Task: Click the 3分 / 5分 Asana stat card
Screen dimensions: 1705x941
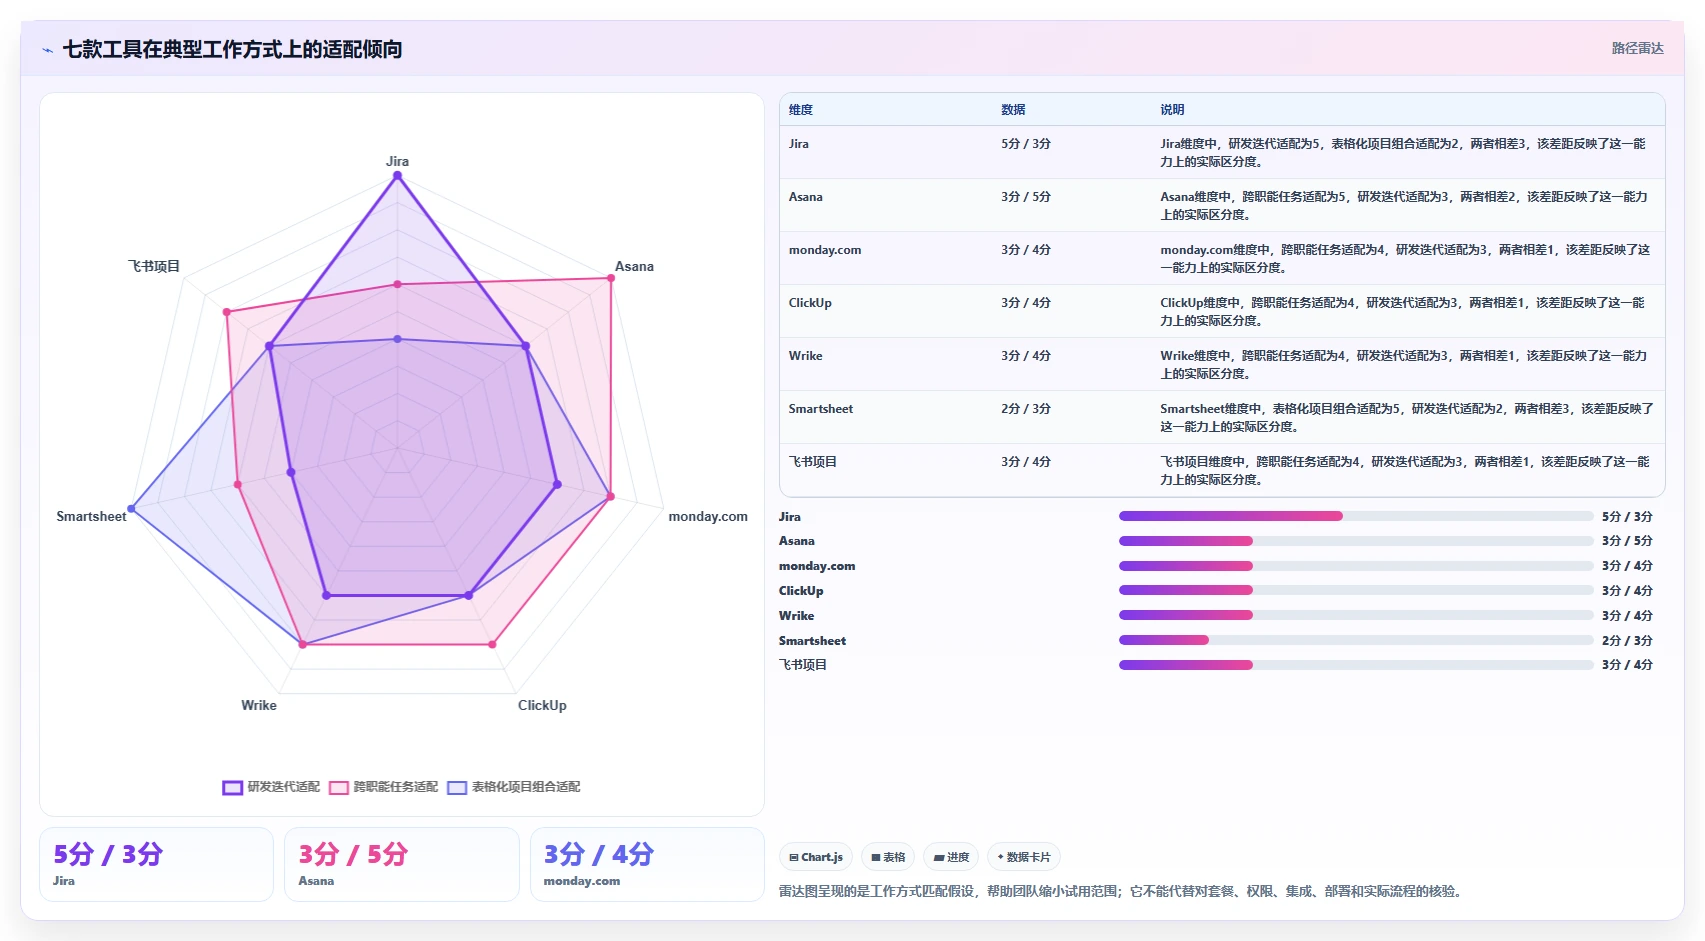Action: click(x=401, y=864)
